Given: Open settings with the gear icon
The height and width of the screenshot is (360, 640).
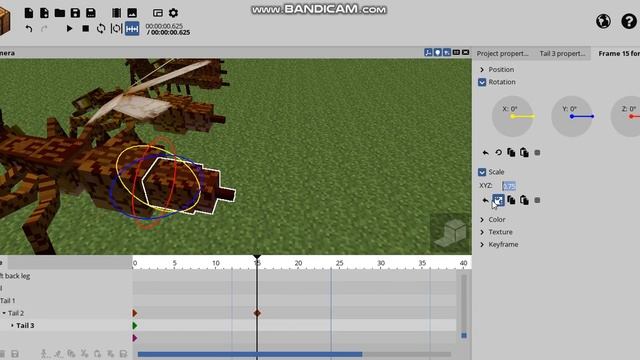Looking at the screenshot, I should 173,13.
